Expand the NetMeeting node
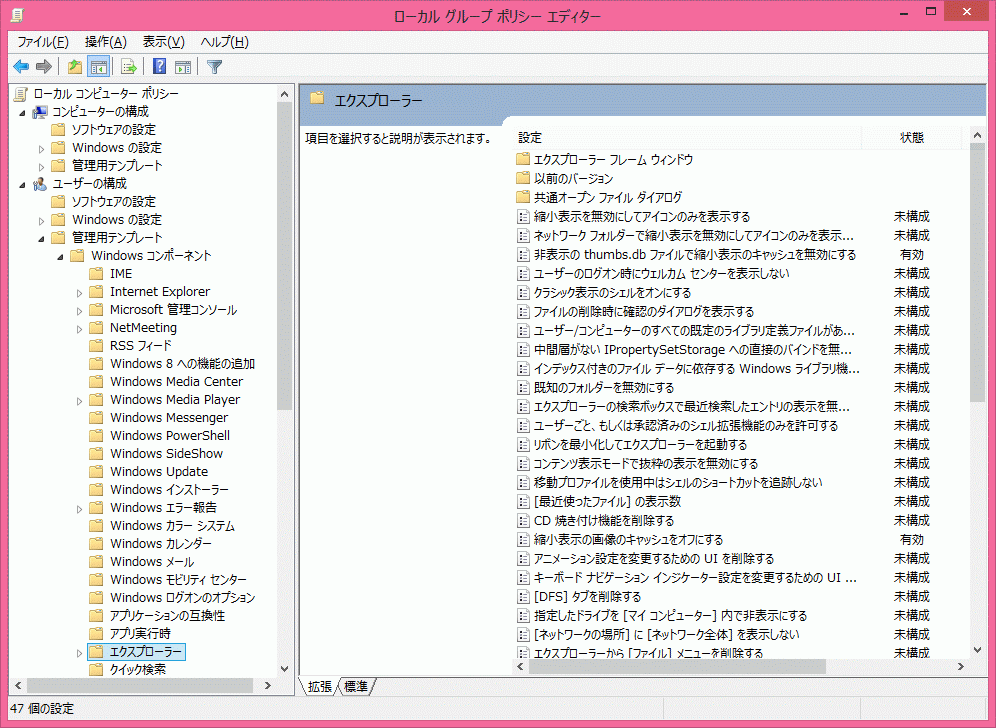Image resolution: width=996 pixels, height=728 pixels. coord(79,329)
